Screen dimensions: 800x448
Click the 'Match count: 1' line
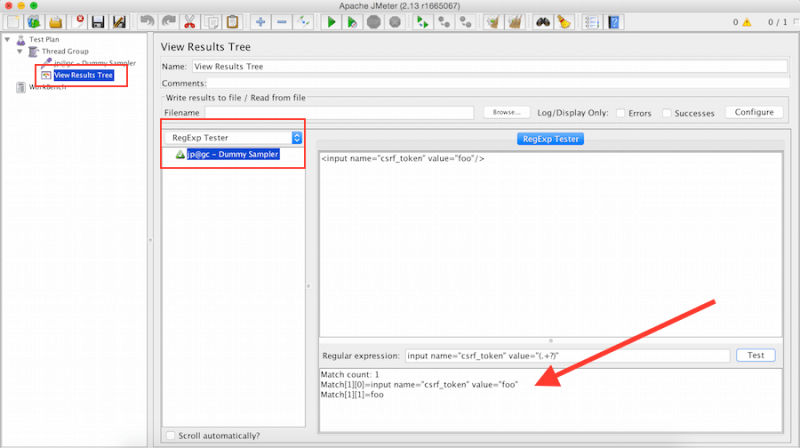(x=349, y=375)
